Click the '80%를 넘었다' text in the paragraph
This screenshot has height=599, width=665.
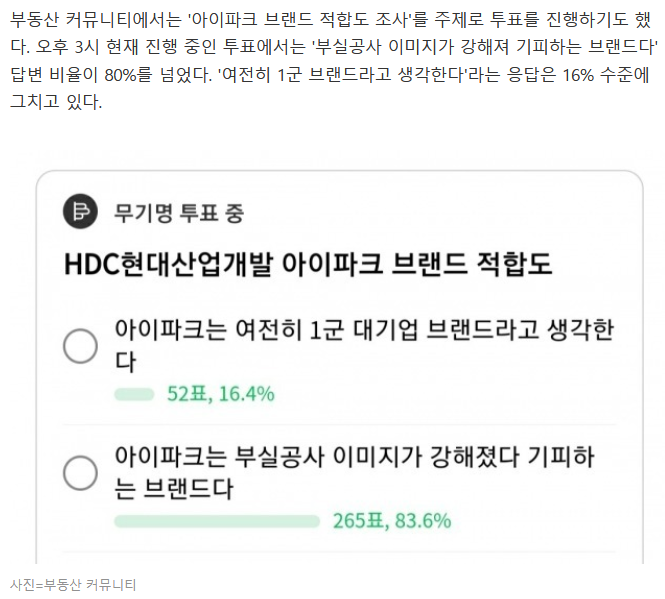click(x=158, y=75)
